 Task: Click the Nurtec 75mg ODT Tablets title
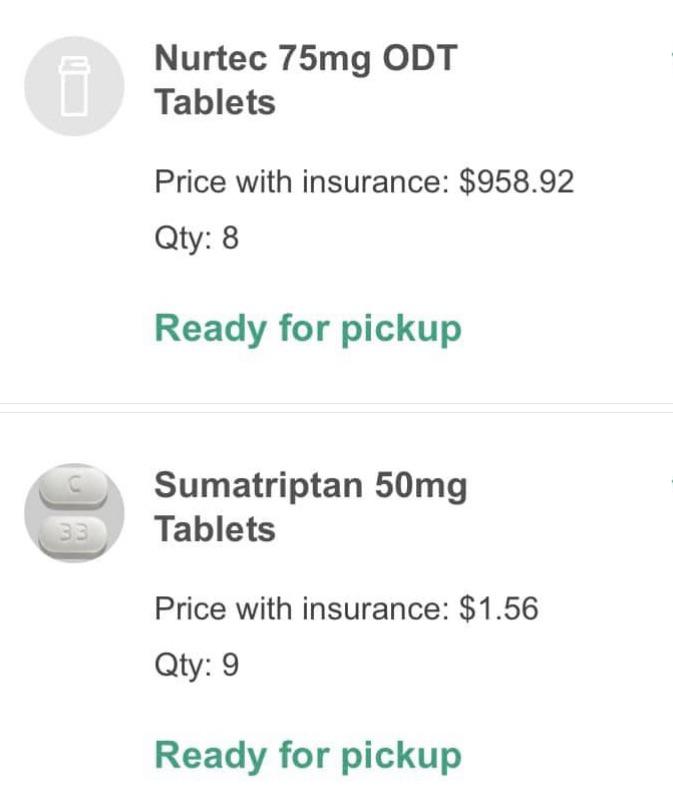[x=306, y=82]
